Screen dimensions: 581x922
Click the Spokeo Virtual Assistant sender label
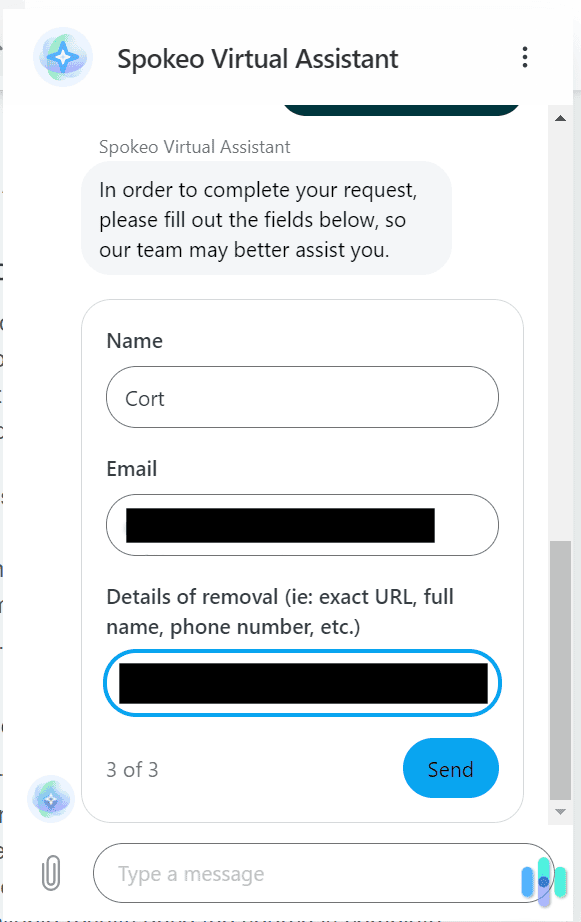click(x=194, y=146)
